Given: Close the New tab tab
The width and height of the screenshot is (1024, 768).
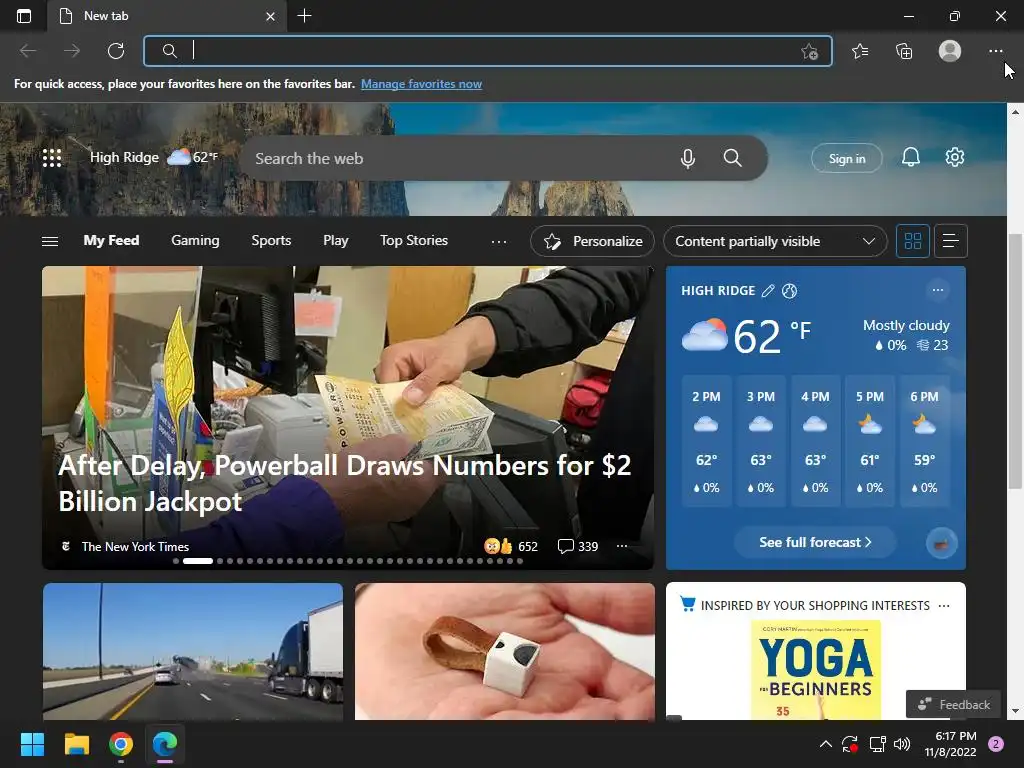Looking at the screenshot, I should (270, 16).
